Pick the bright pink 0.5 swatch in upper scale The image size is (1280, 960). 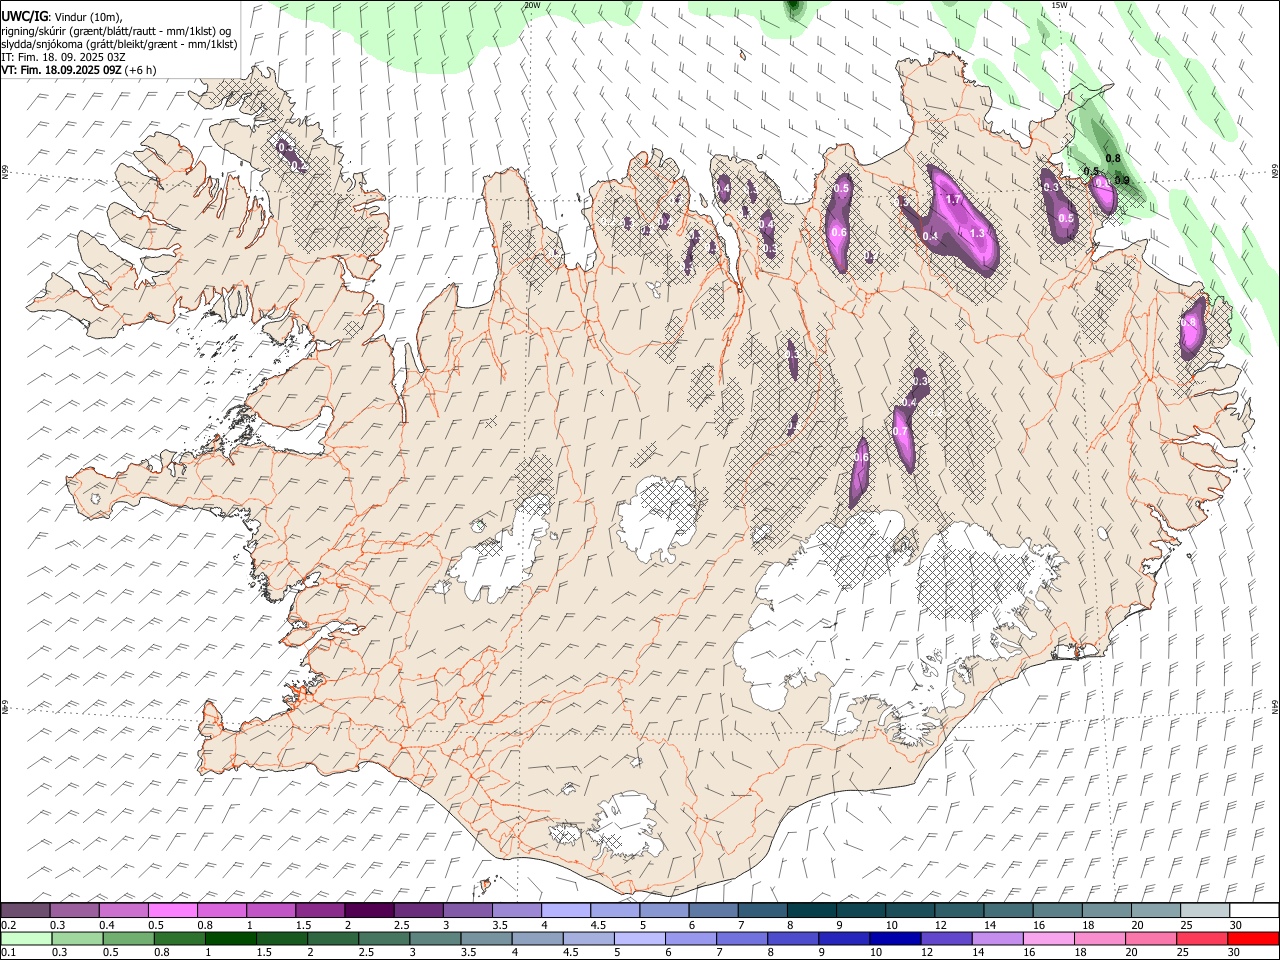(172, 910)
